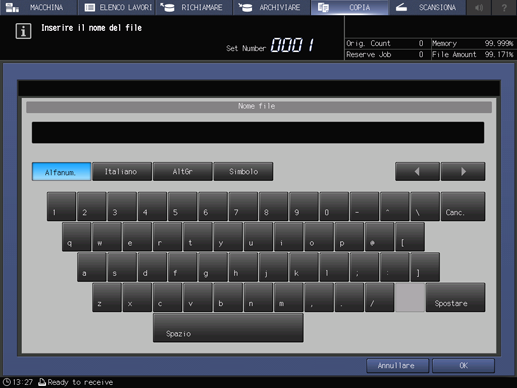Tap the b key

tap(228, 297)
